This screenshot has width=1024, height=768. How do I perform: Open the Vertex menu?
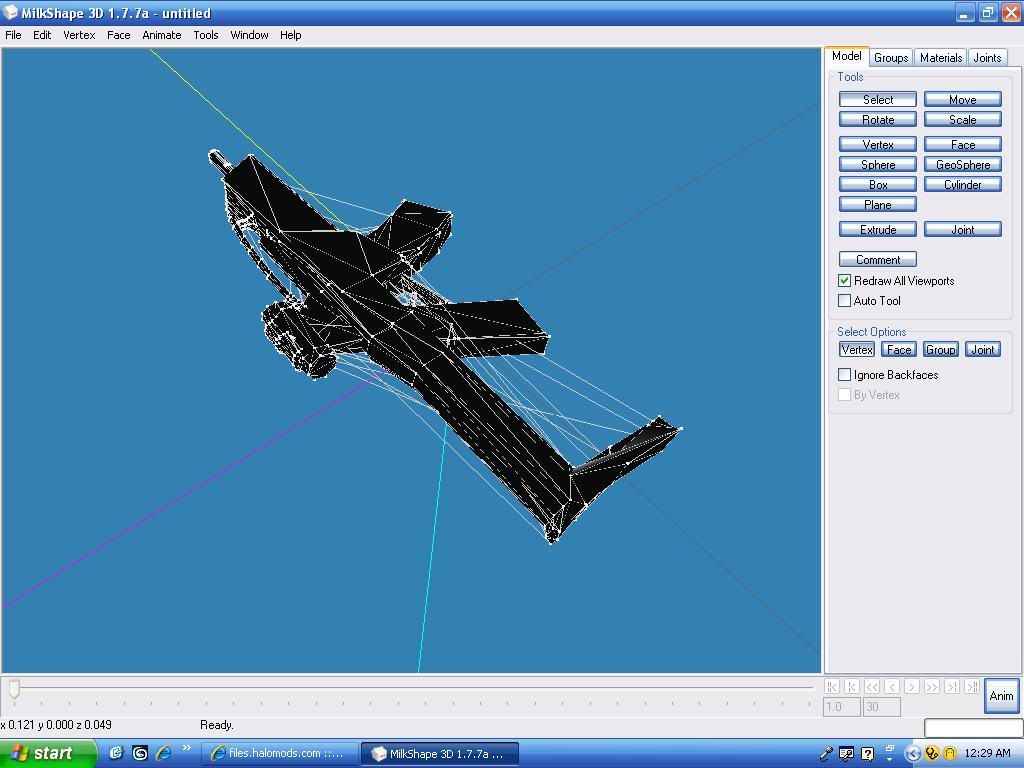79,35
